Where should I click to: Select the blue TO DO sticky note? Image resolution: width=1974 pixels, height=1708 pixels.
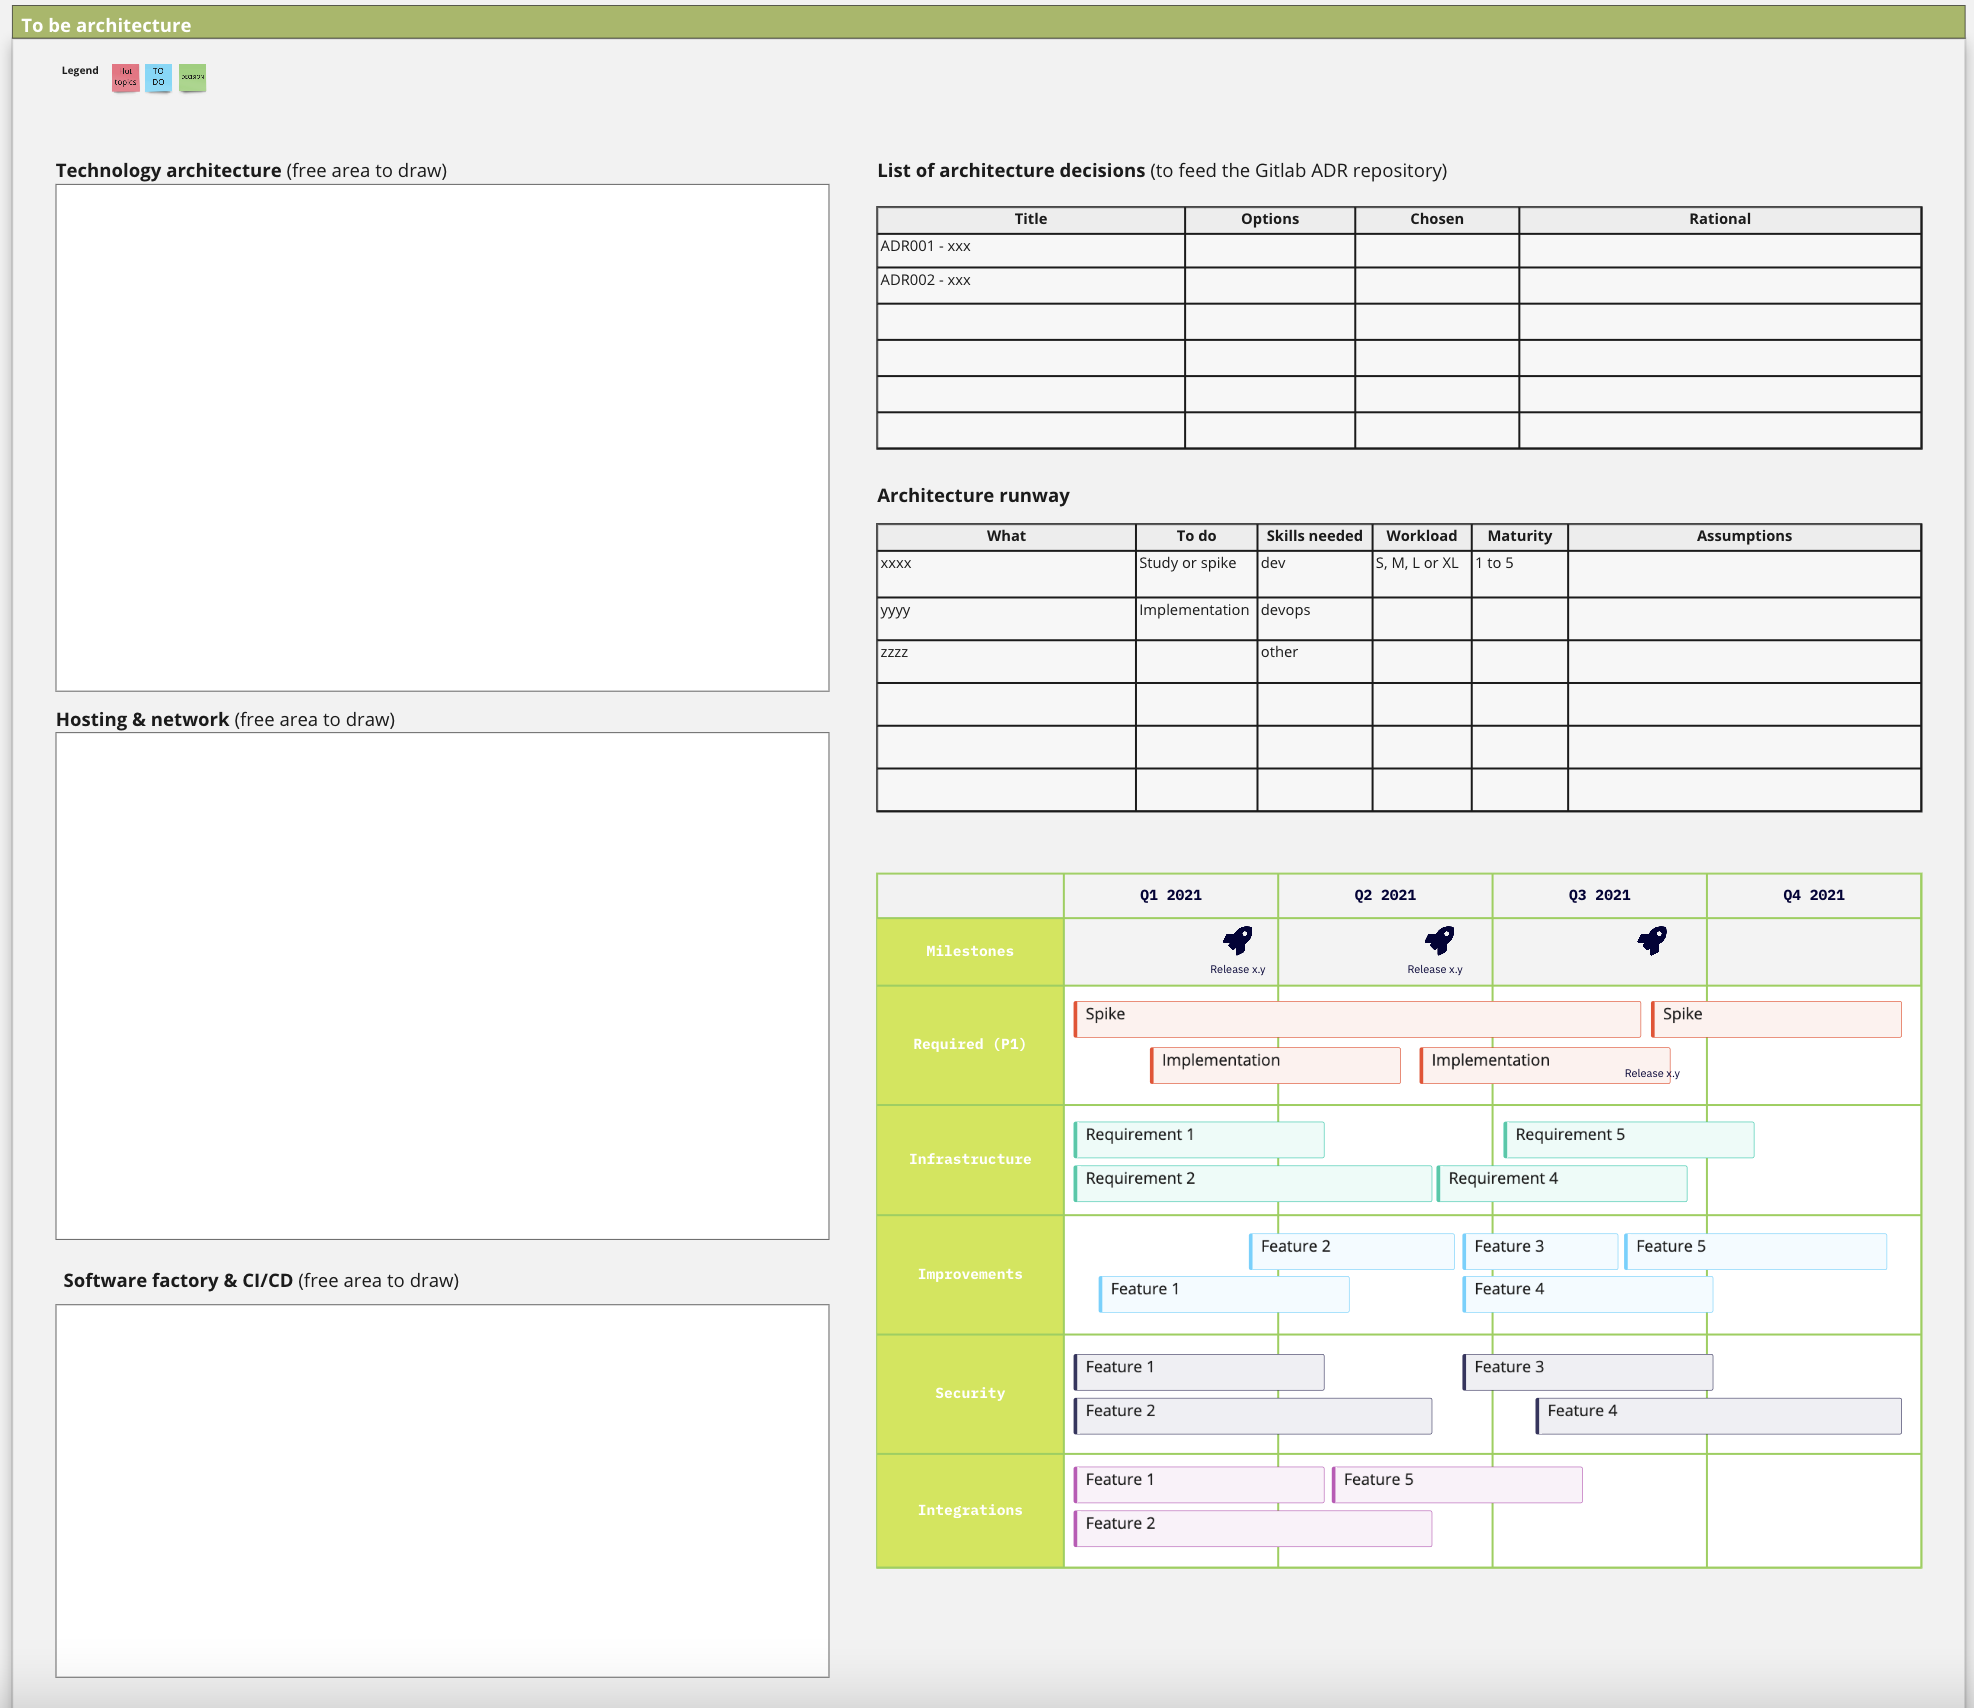tap(158, 77)
